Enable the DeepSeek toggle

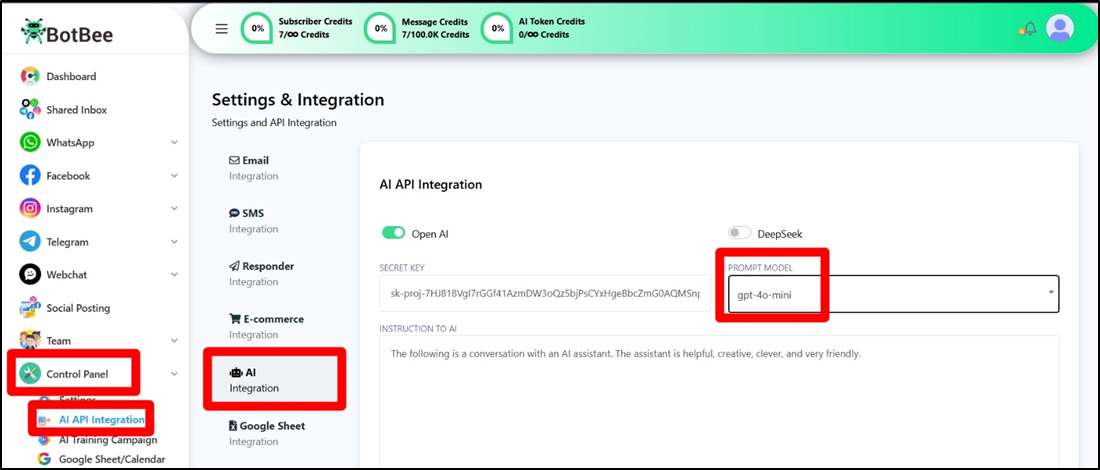tap(739, 233)
